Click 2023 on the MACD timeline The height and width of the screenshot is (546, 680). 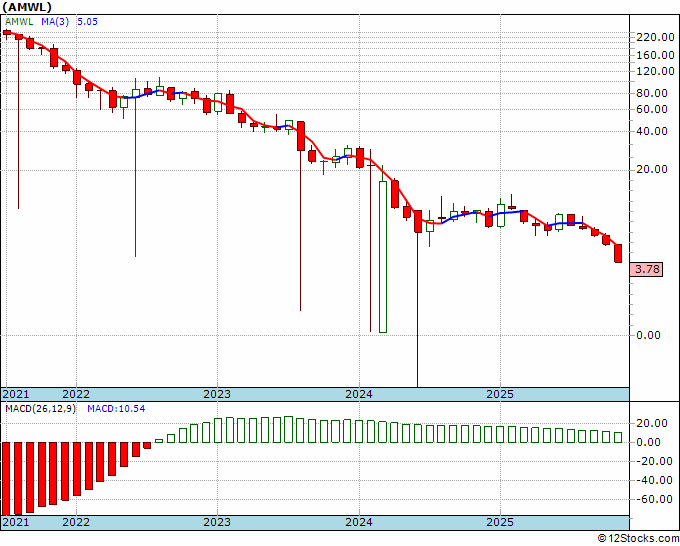tap(217, 522)
